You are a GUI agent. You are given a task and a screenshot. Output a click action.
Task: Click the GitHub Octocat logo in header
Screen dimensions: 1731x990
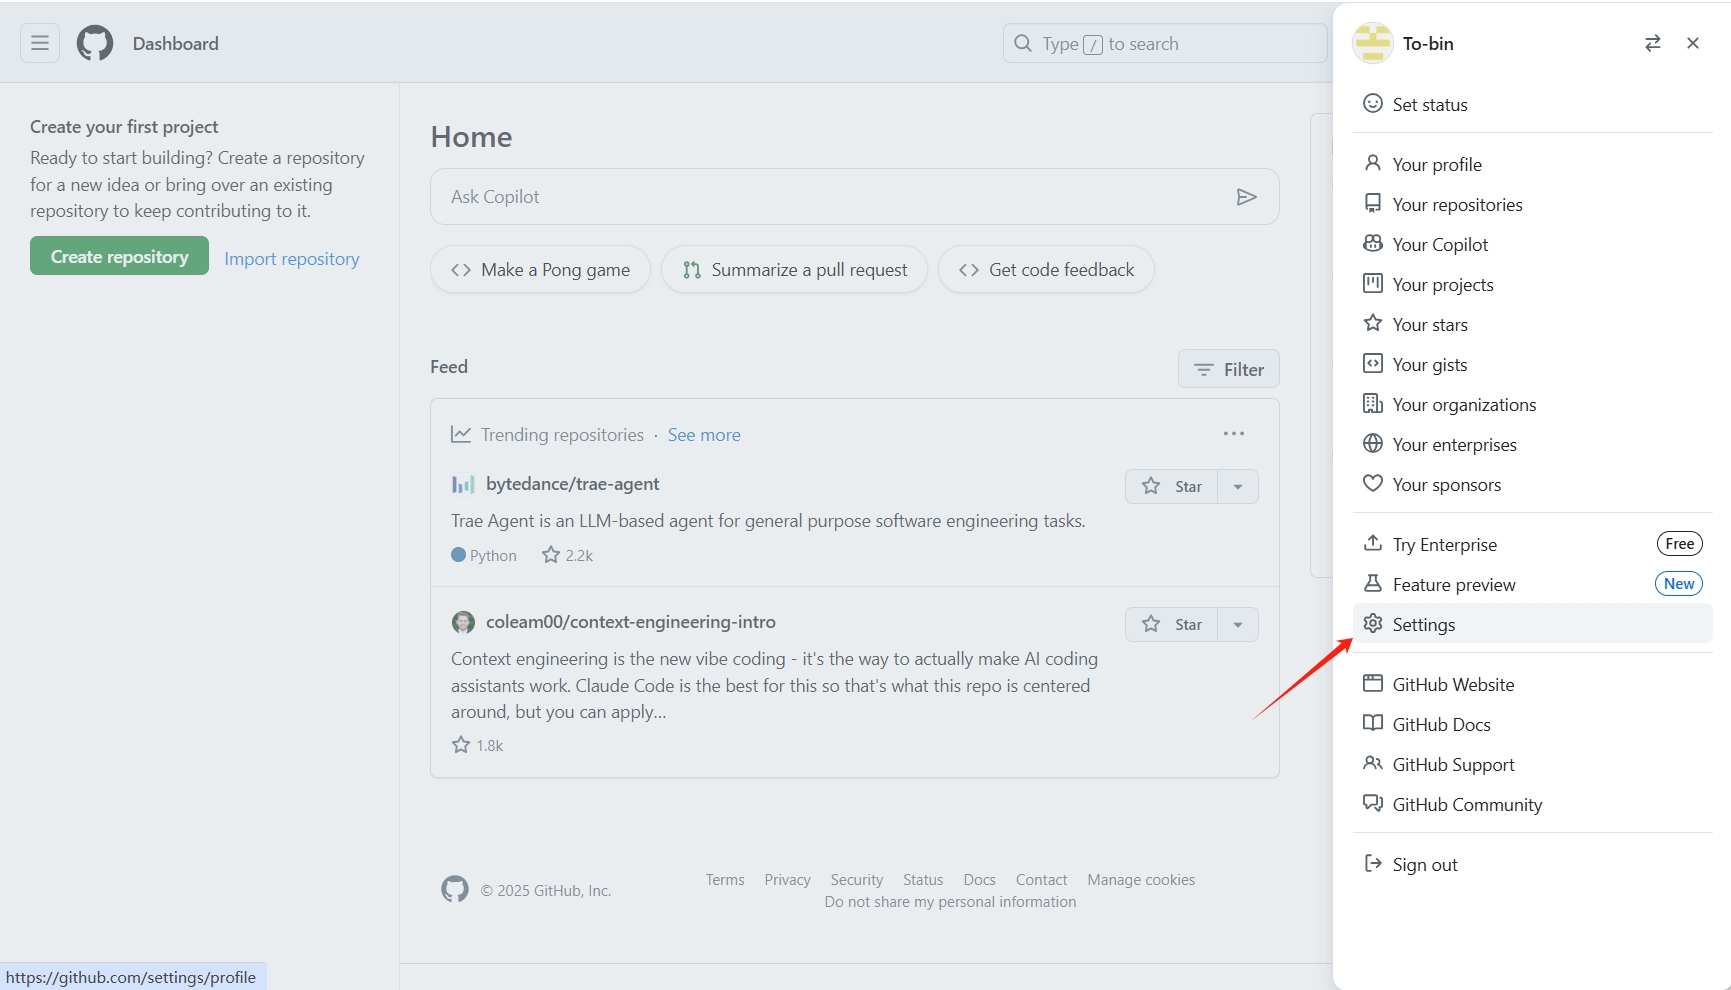95,43
